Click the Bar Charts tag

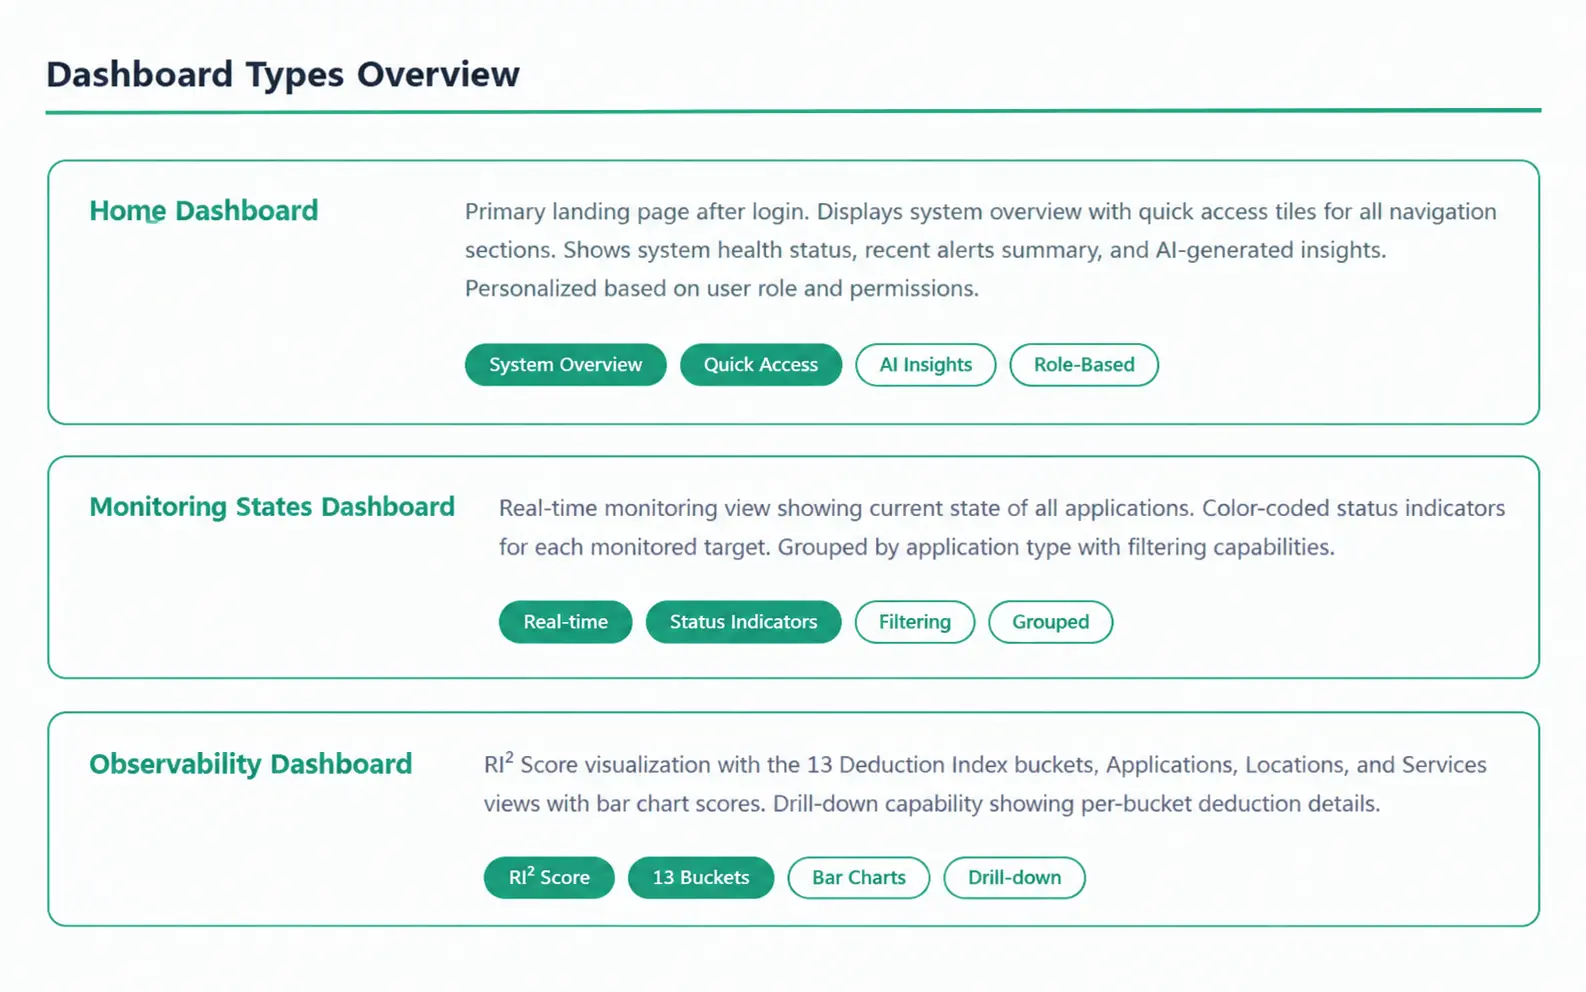click(859, 877)
